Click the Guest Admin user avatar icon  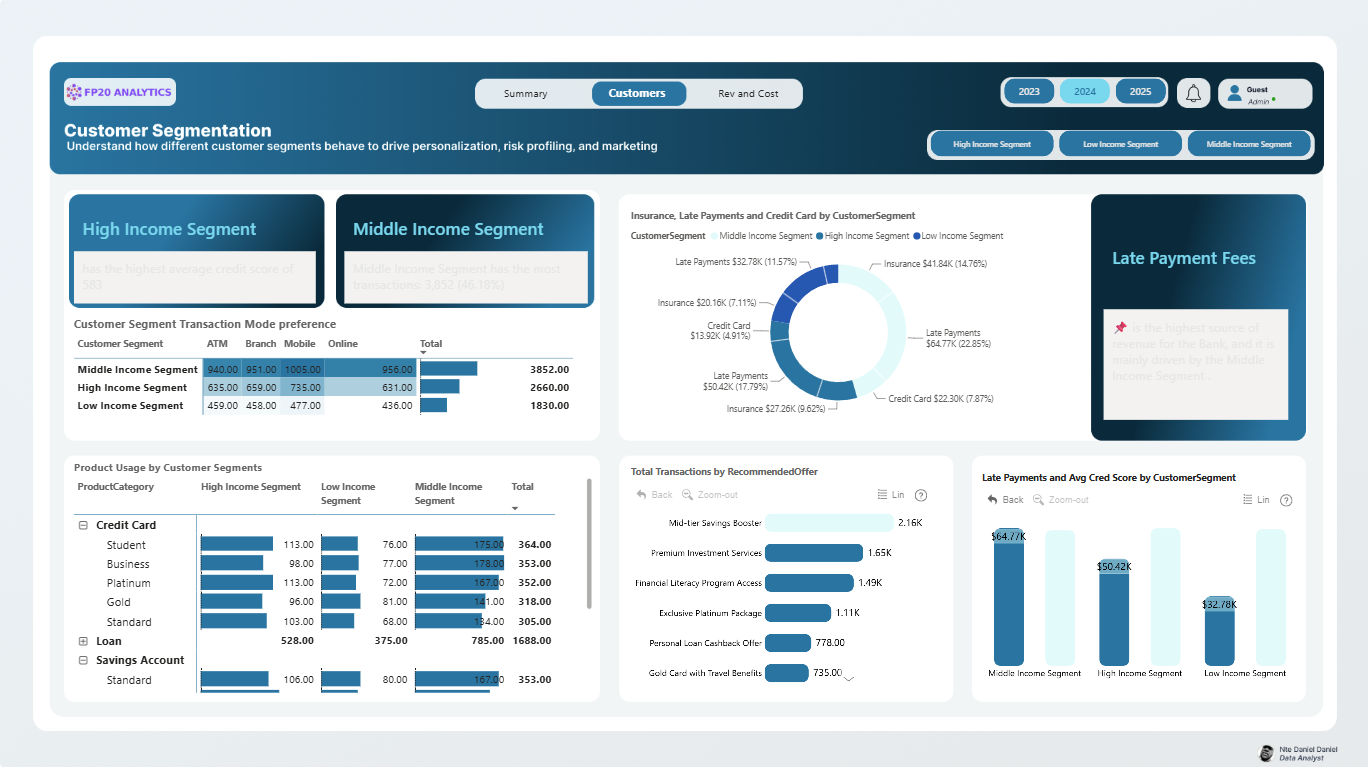point(1234,93)
